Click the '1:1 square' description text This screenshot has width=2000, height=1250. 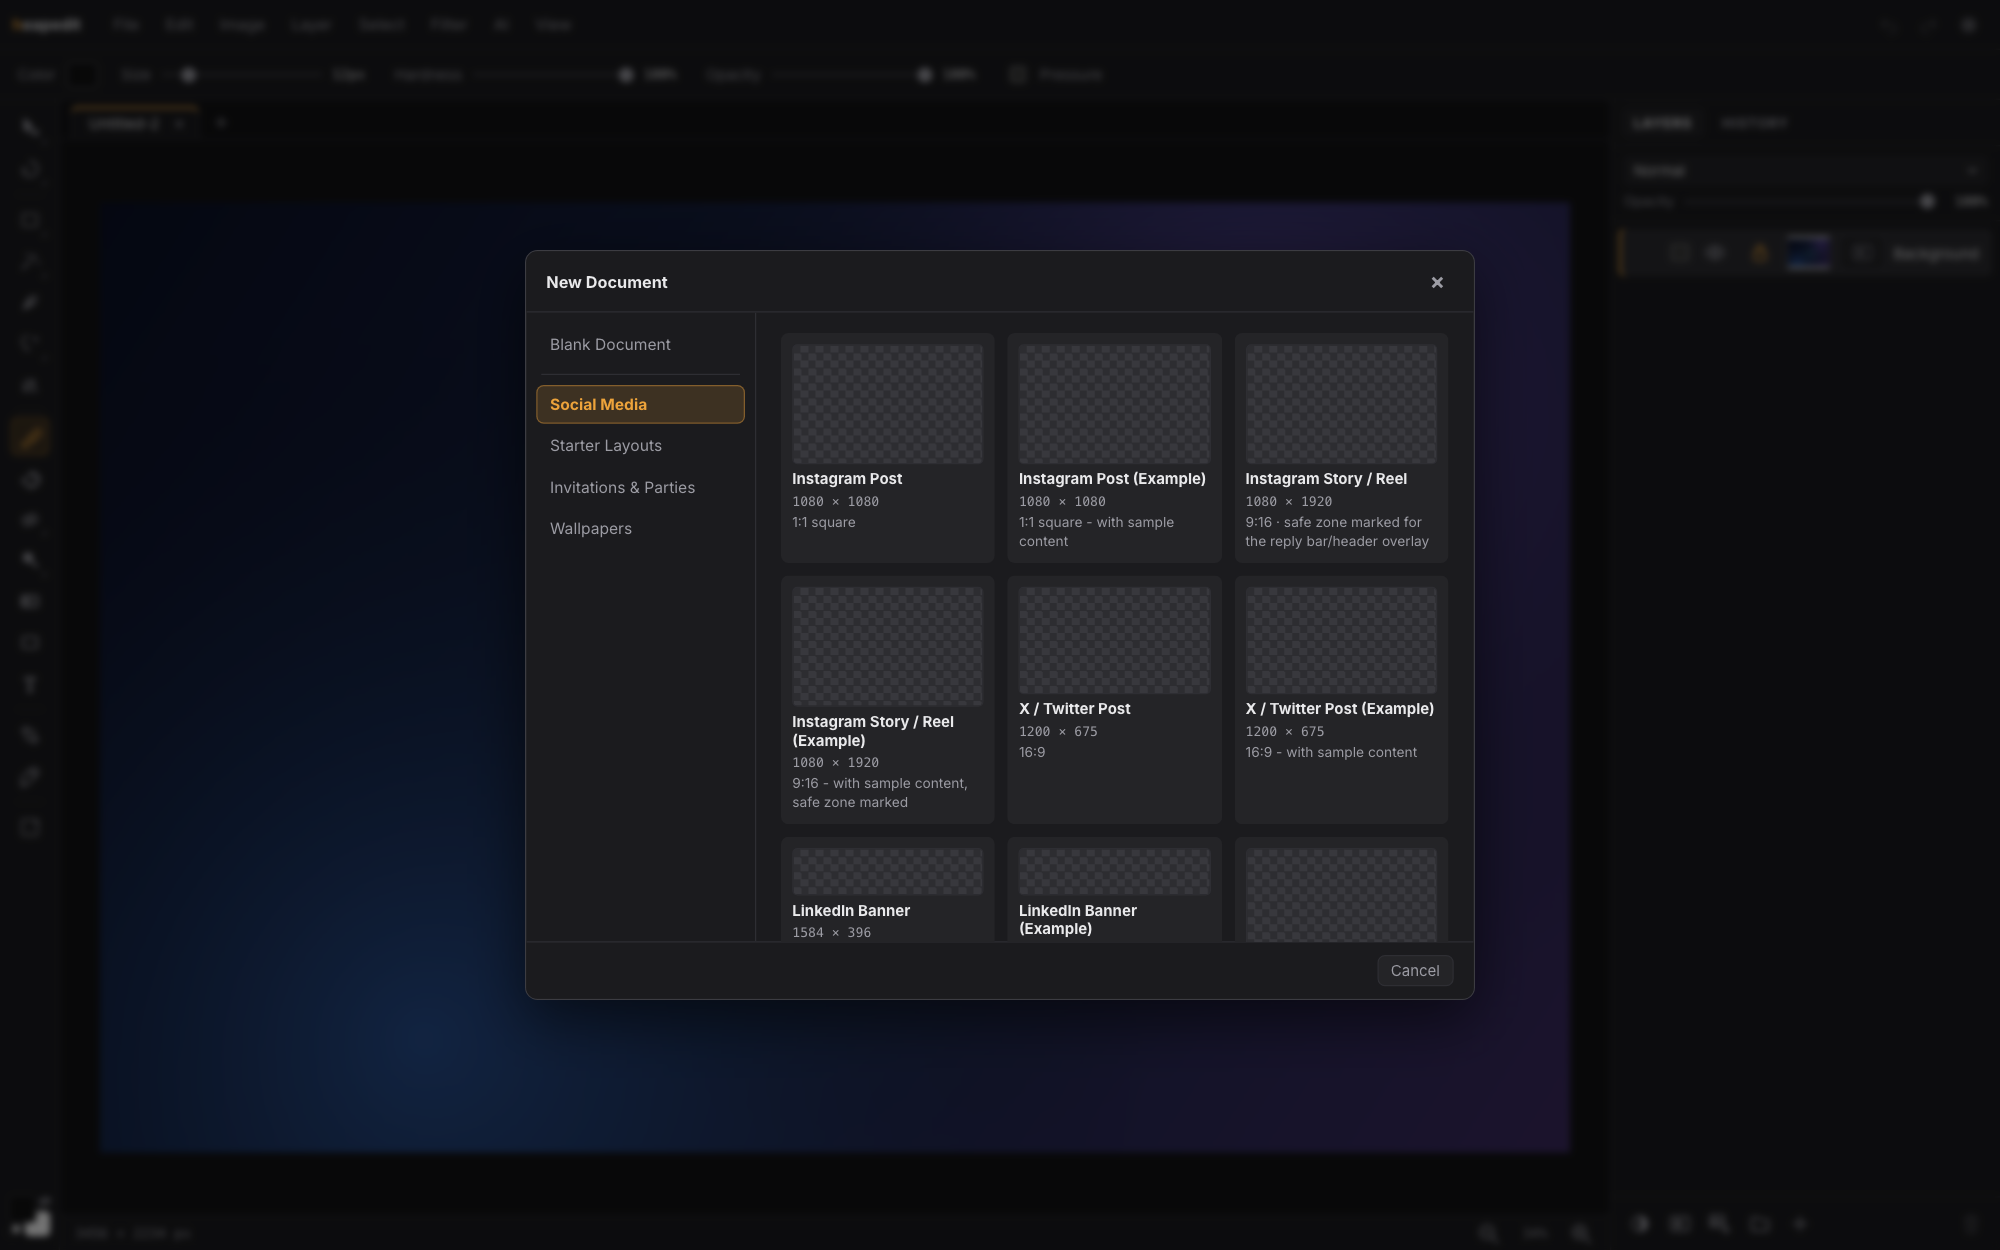[x=824, y=522]
